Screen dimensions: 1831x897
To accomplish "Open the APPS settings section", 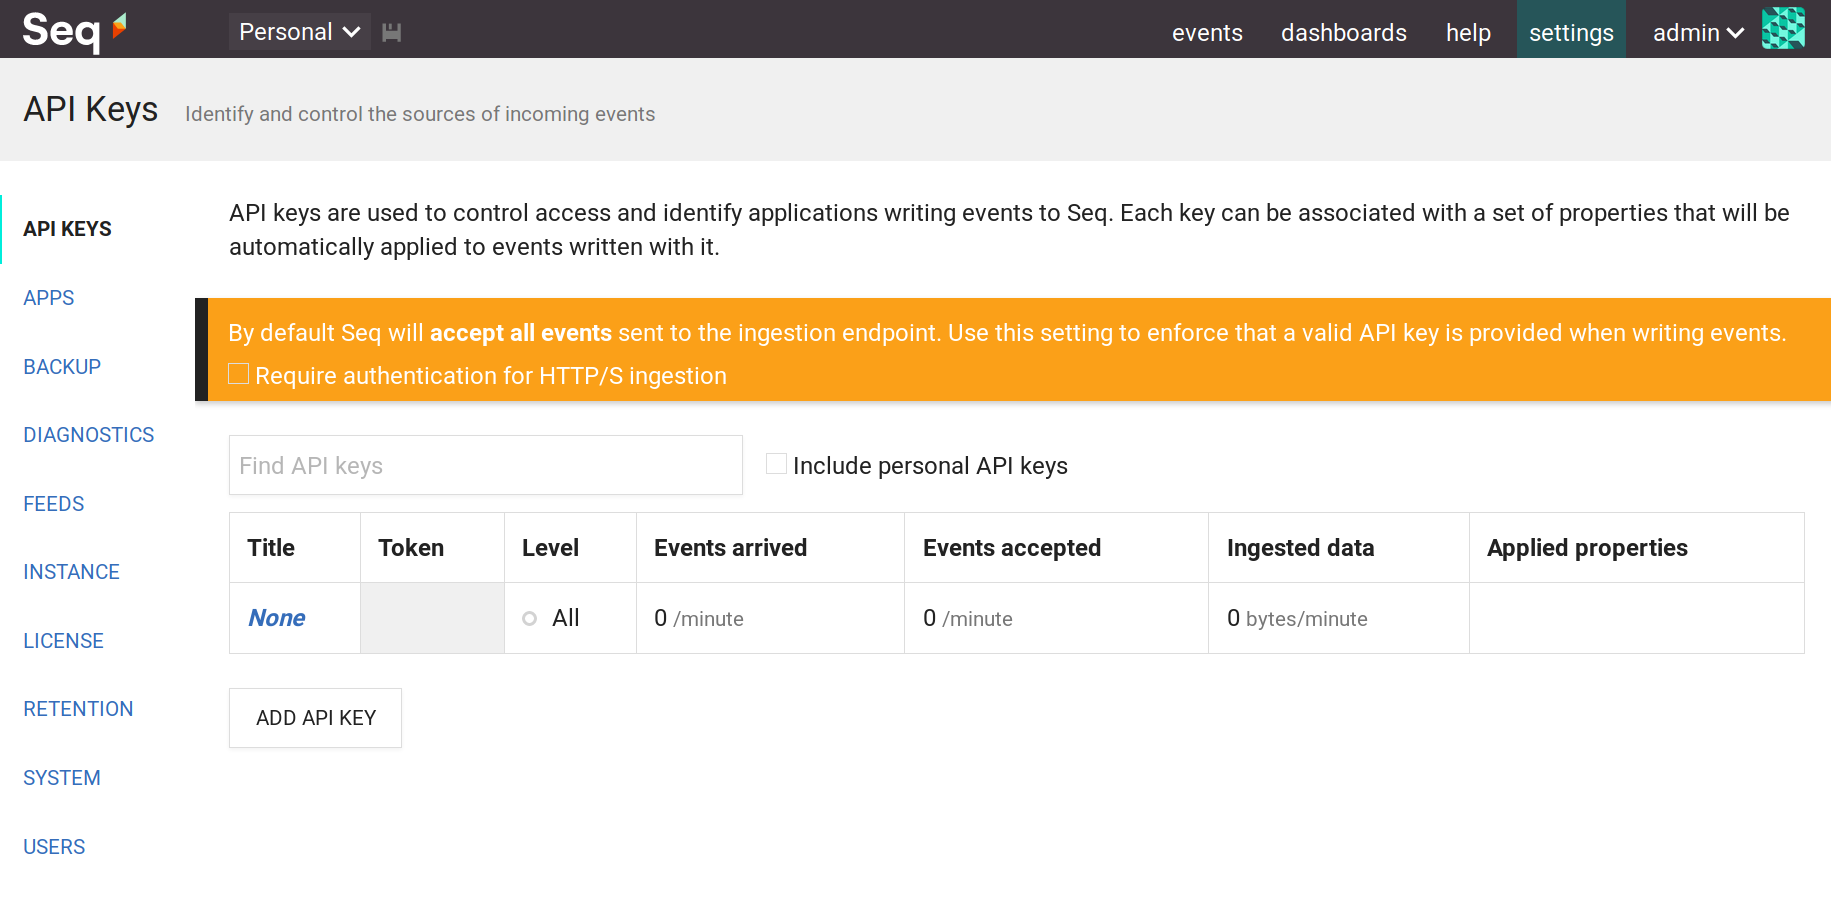I will (49, 298).
